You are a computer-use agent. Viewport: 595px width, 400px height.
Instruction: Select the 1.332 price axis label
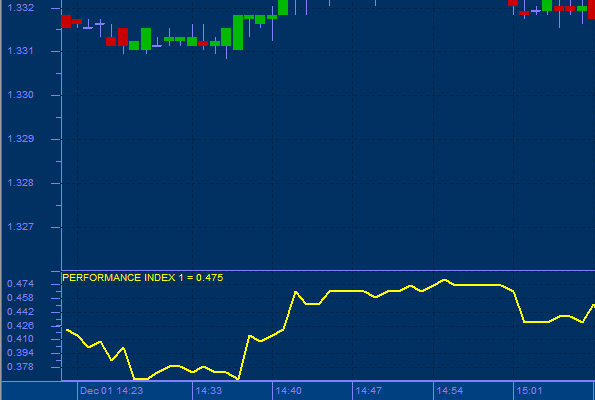point(20,8)
